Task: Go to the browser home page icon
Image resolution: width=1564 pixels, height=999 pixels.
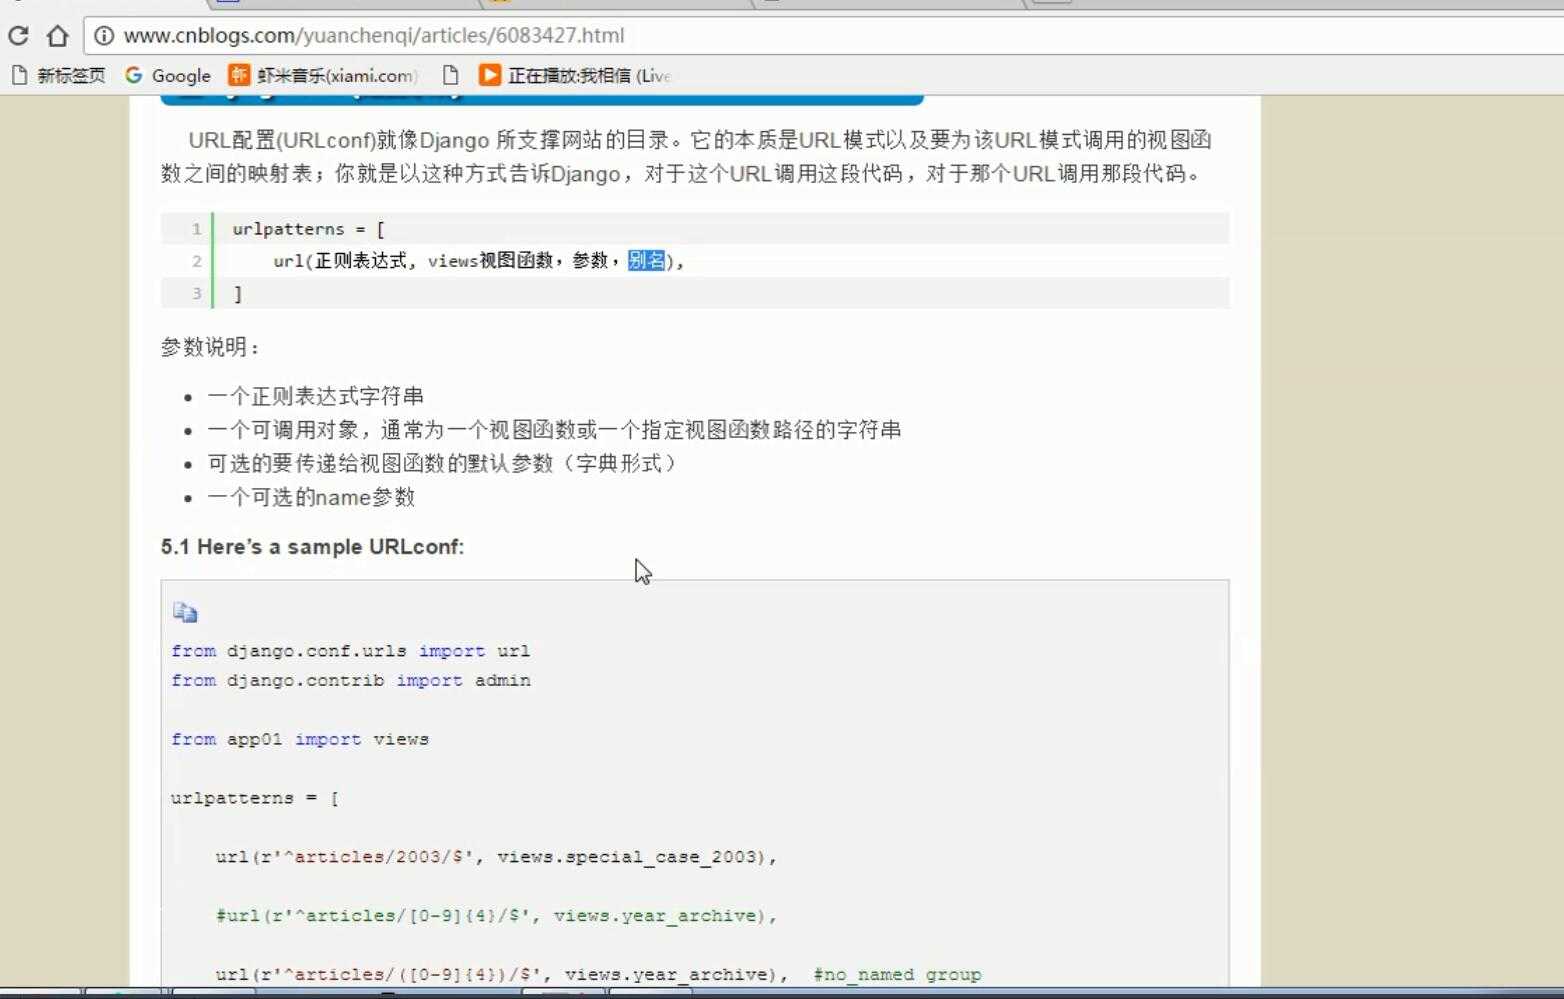Action: [57, 36]
